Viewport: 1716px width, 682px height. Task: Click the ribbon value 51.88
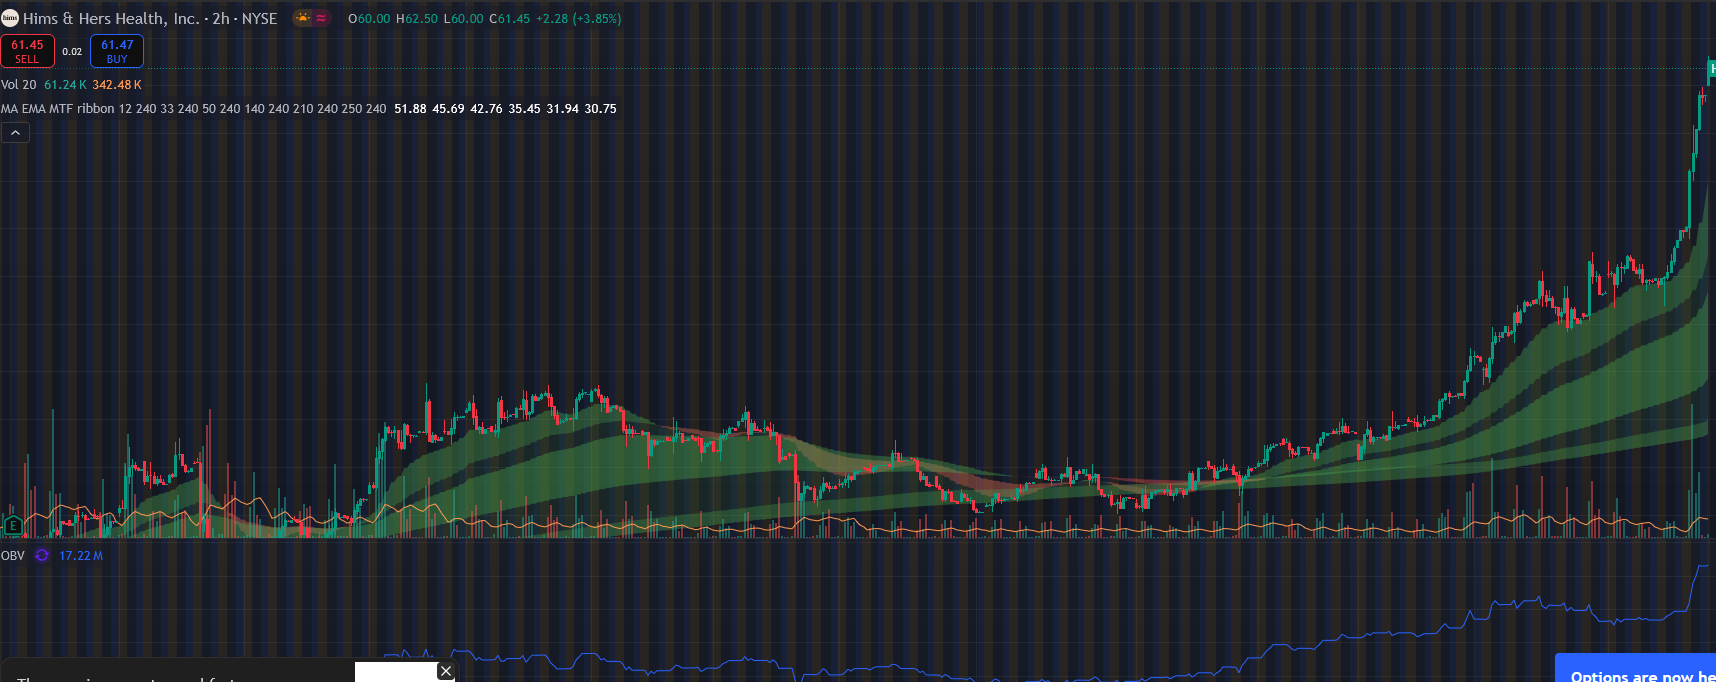(410, 109)
